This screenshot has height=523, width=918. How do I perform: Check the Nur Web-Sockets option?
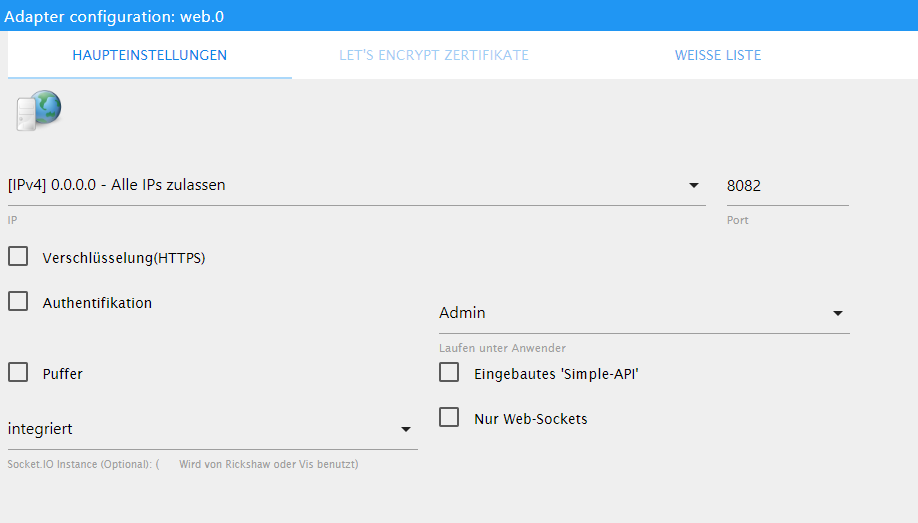pos(449,418)
